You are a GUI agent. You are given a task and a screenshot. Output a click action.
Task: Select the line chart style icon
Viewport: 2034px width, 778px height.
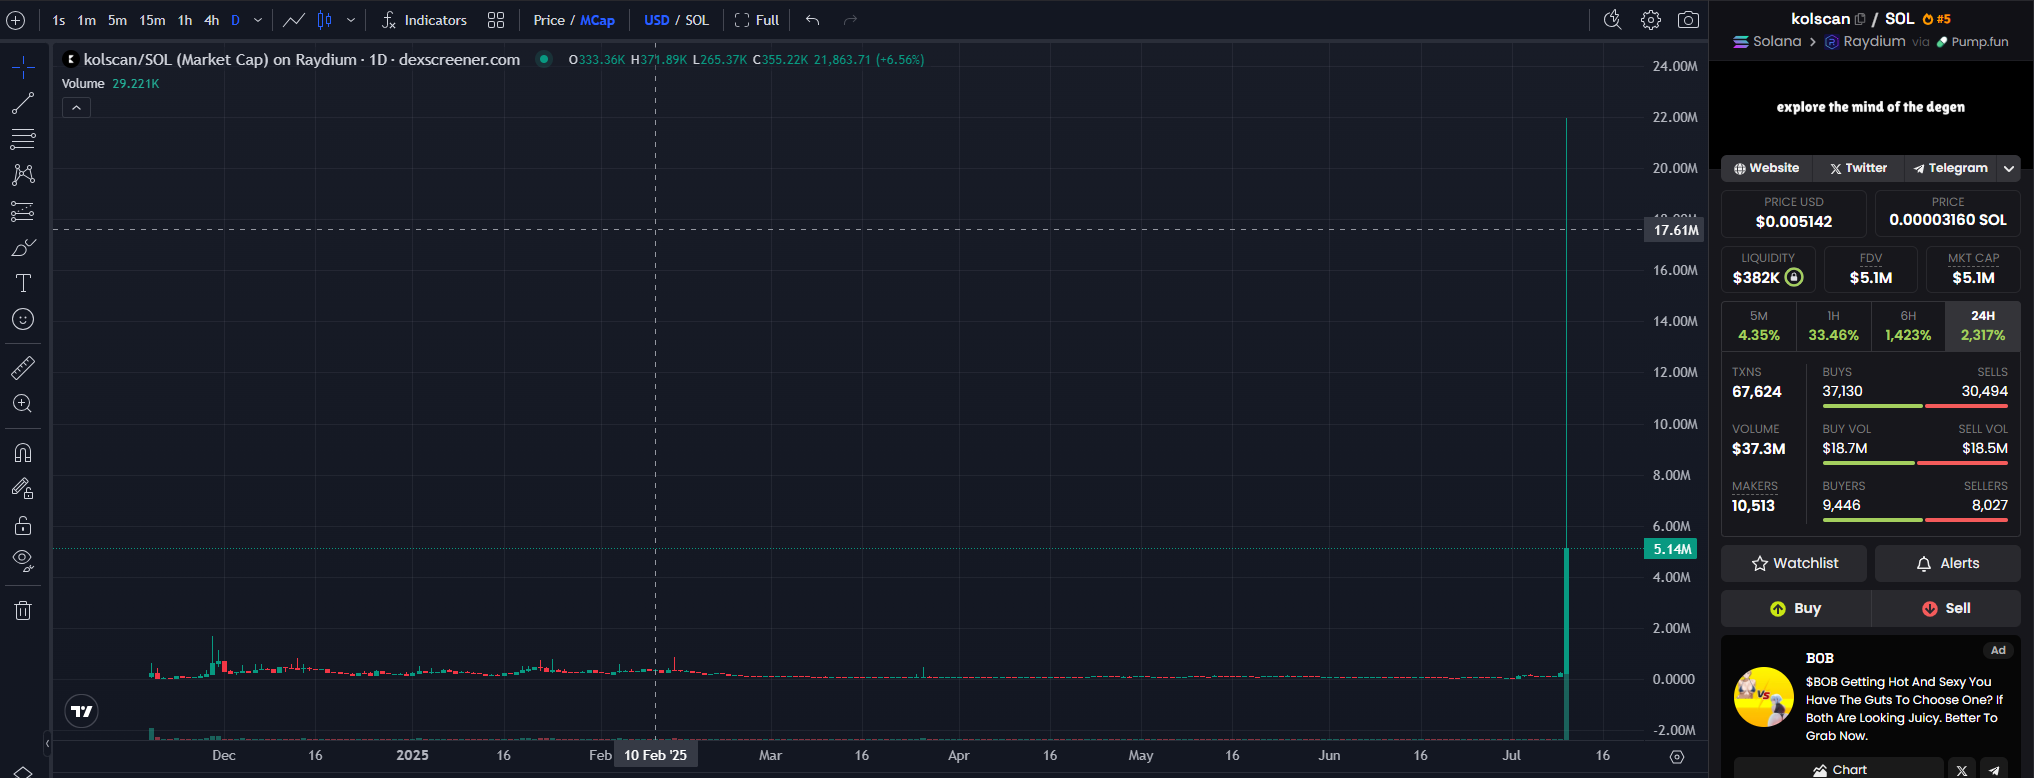pyautogui.click(x=294, y=20)
